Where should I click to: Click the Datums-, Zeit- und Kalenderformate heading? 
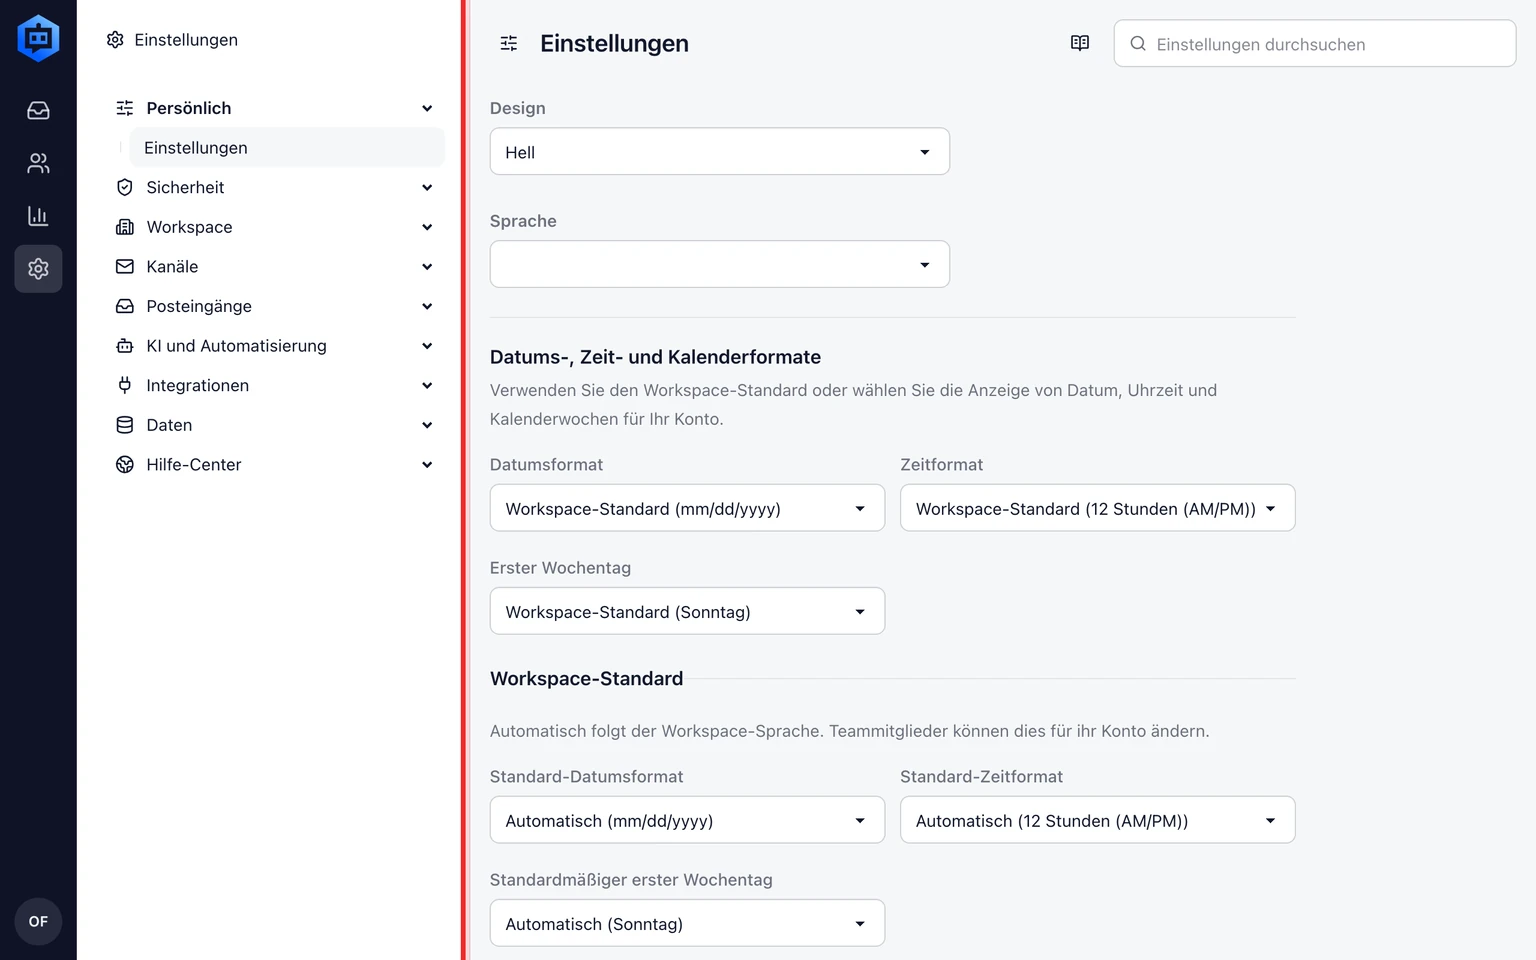pos(655,357)
